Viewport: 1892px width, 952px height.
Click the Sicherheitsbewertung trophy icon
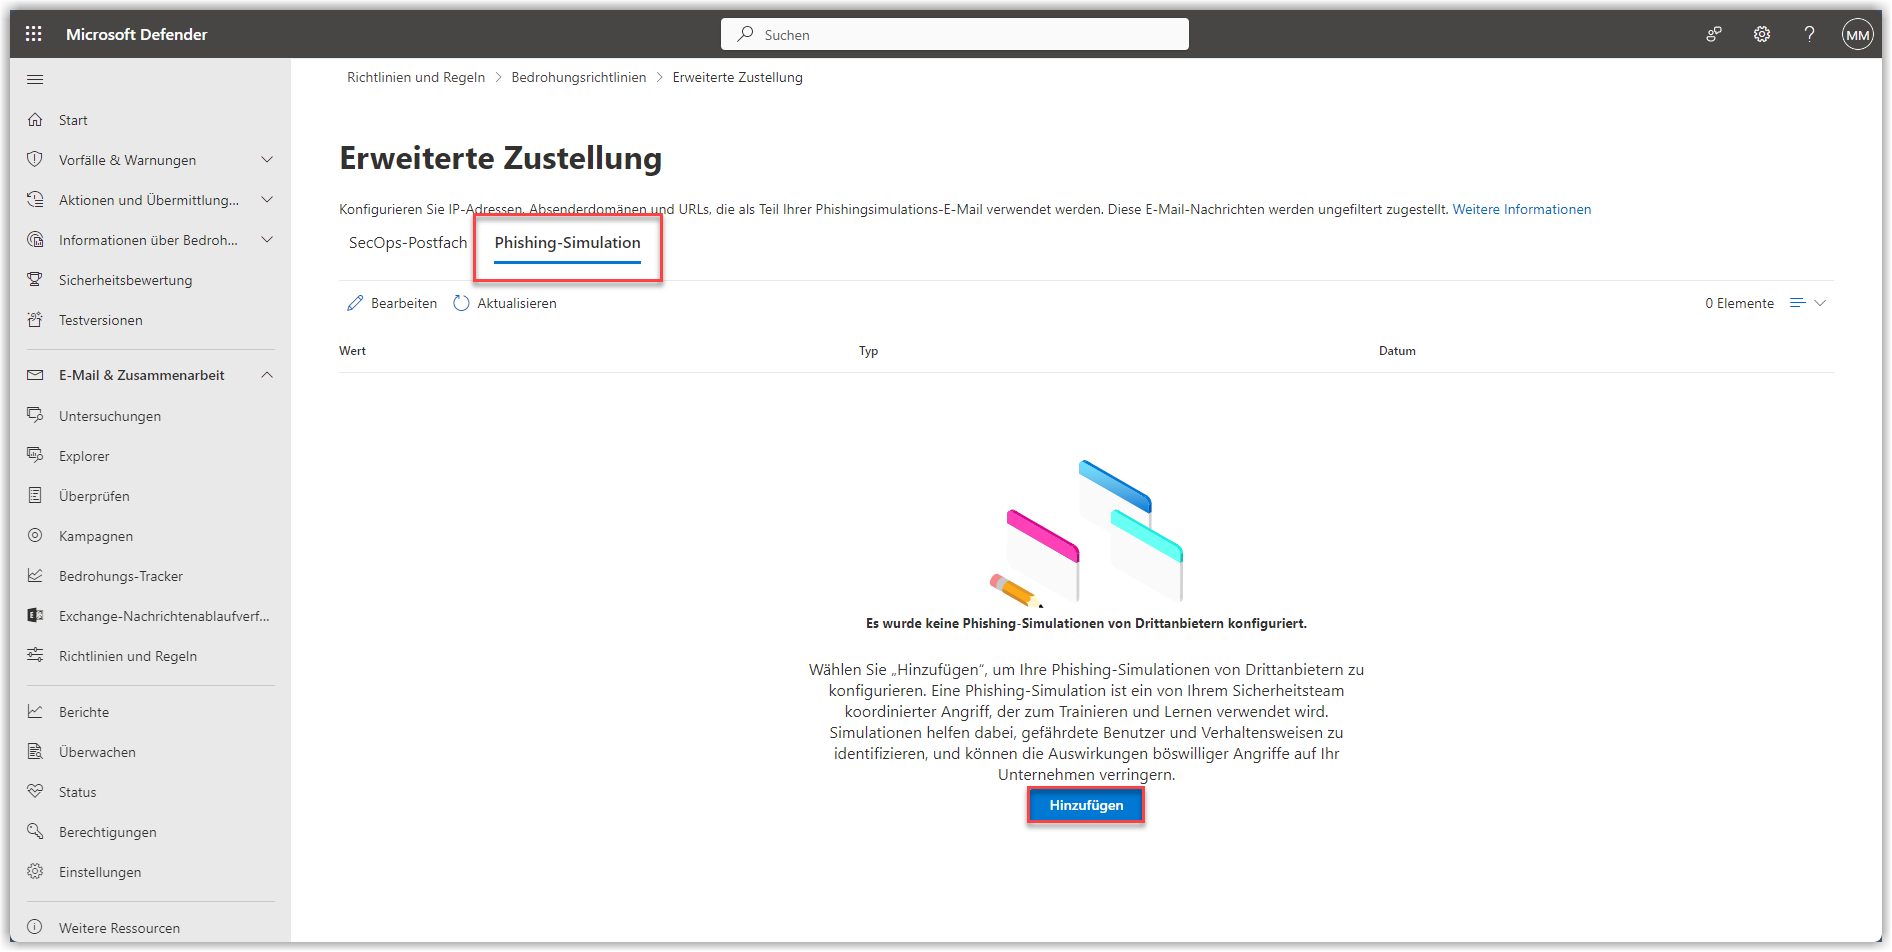click(35, 280)
